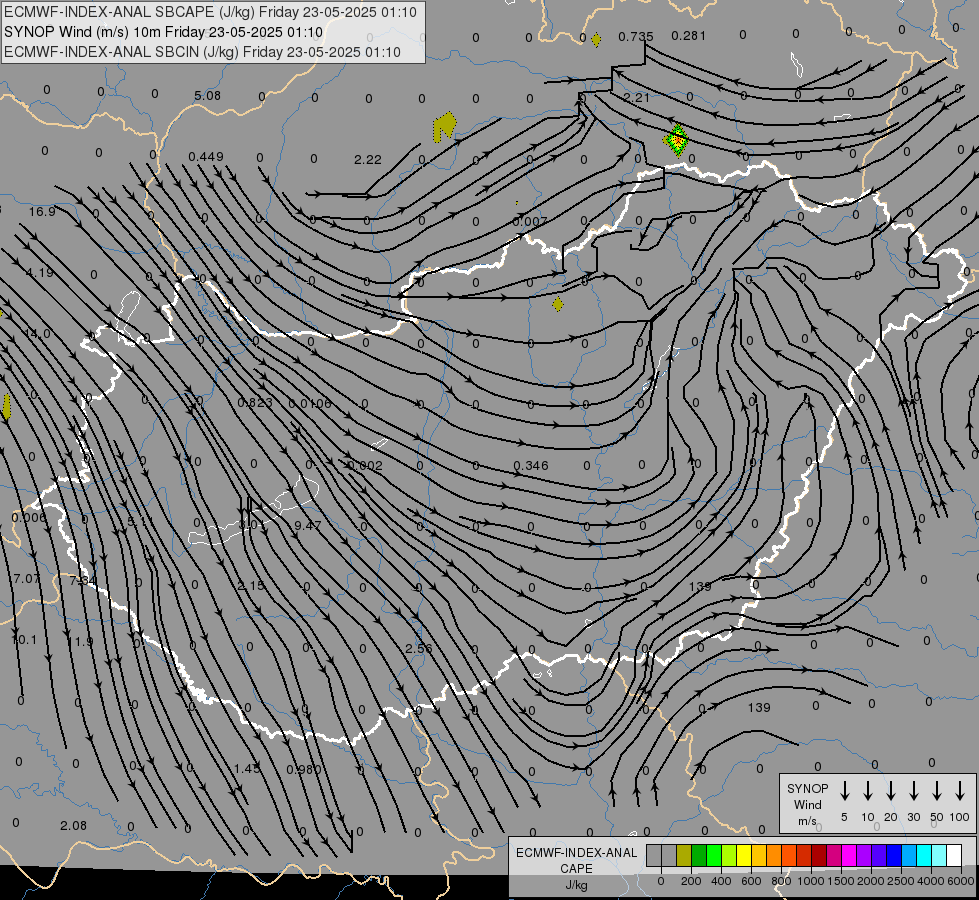
Task: Choose the magenta CAPE swatch after 1500
Action: (849, 856)
